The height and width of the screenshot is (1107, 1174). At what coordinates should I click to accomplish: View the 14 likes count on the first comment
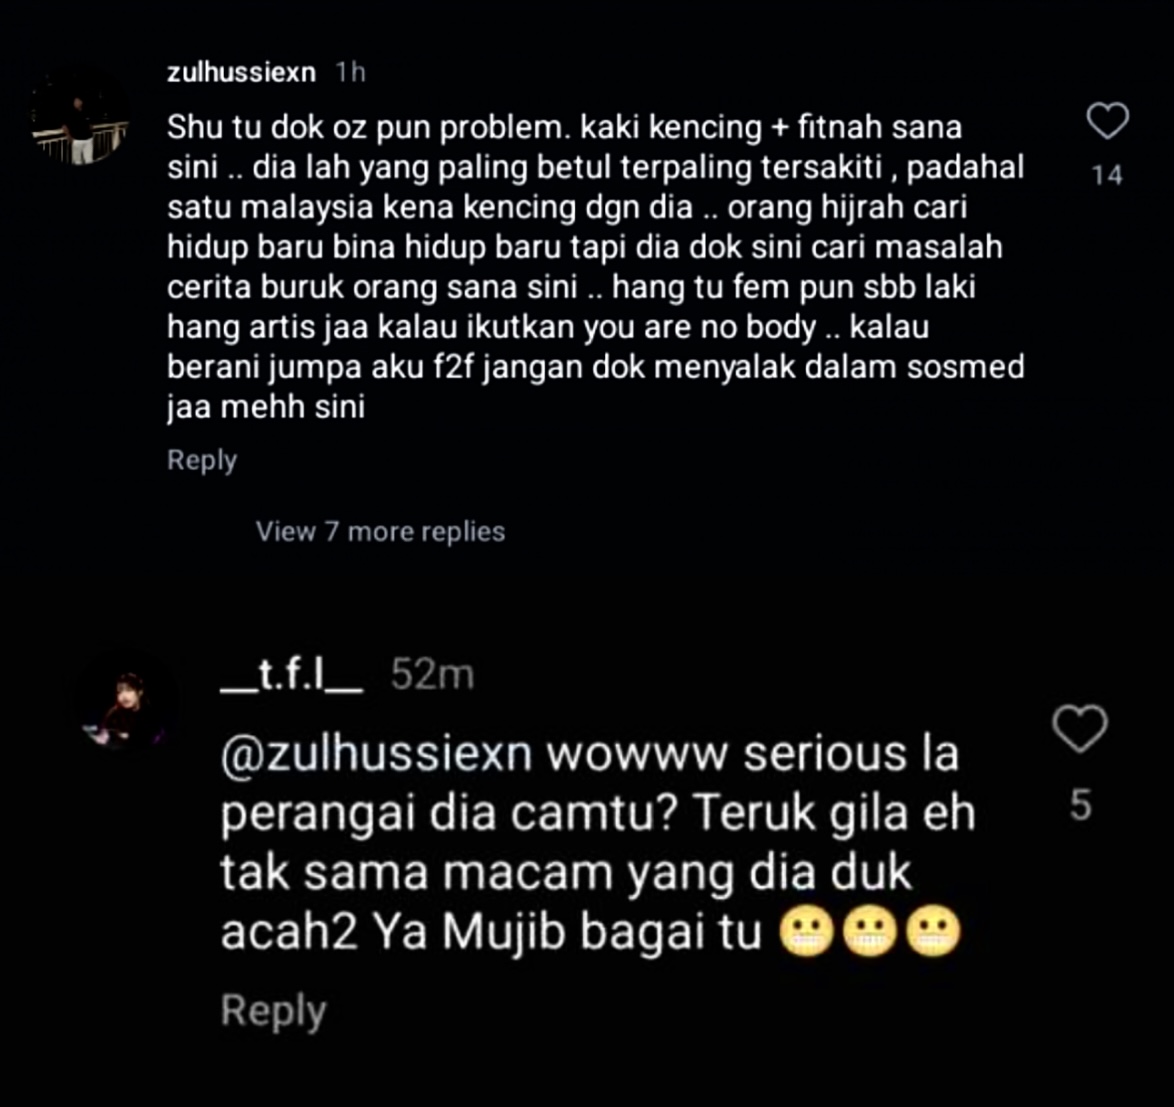[x=1107, y=175]
